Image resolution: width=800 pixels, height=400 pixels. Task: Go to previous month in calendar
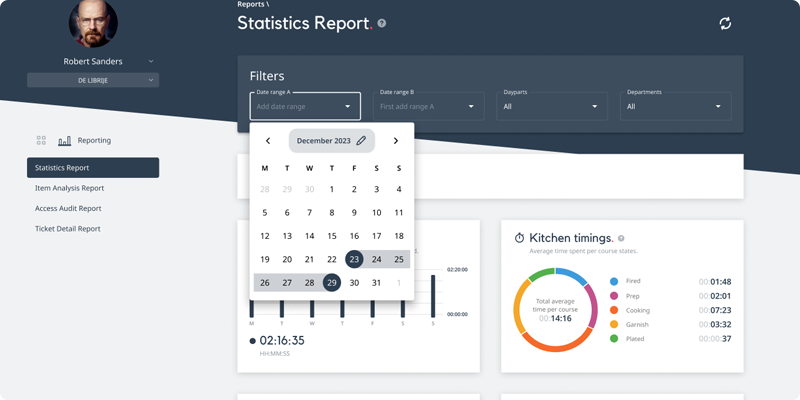[268, 141]
